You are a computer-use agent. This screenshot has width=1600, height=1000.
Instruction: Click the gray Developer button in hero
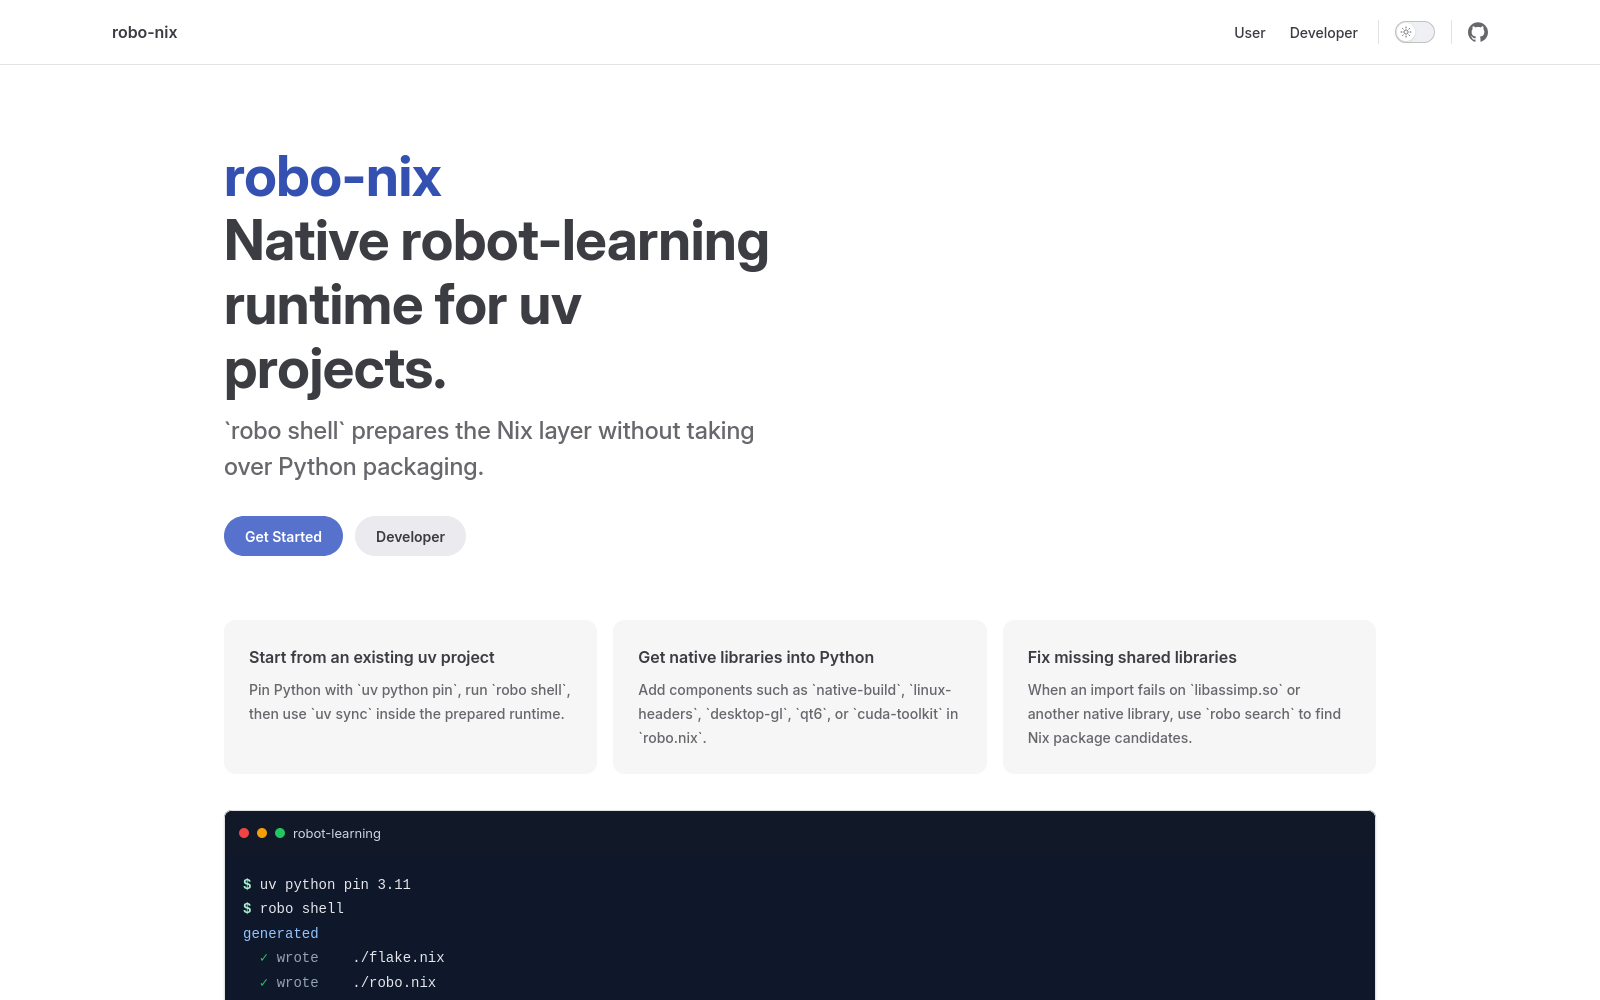[x=410, y=536]
